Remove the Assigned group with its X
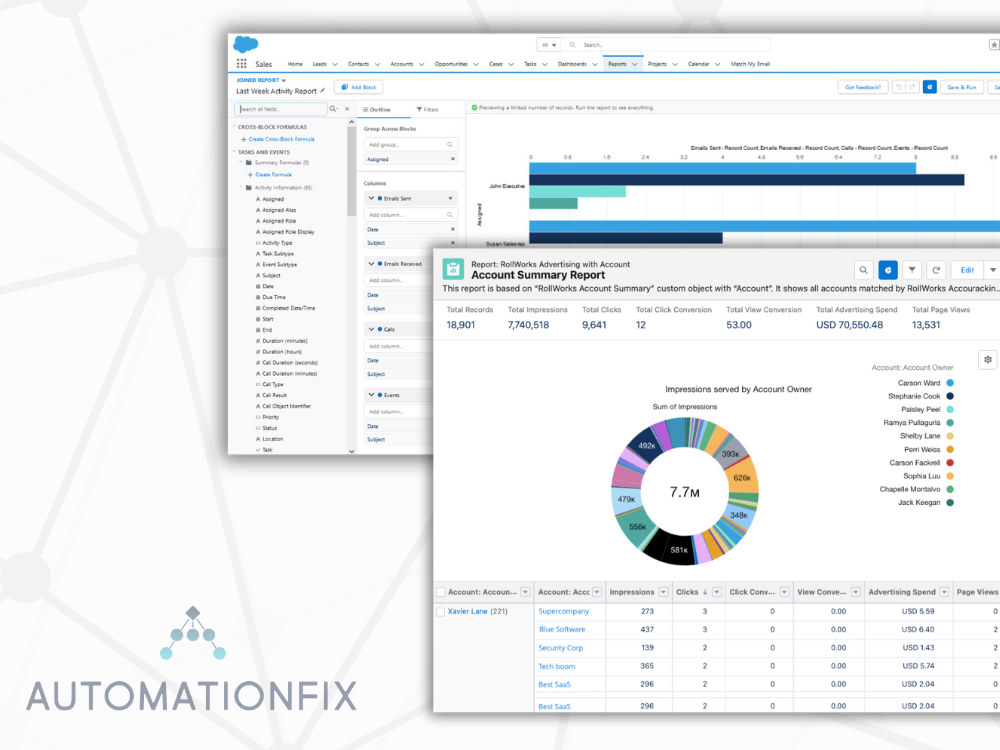1000x750 pixels. point(453,159)
